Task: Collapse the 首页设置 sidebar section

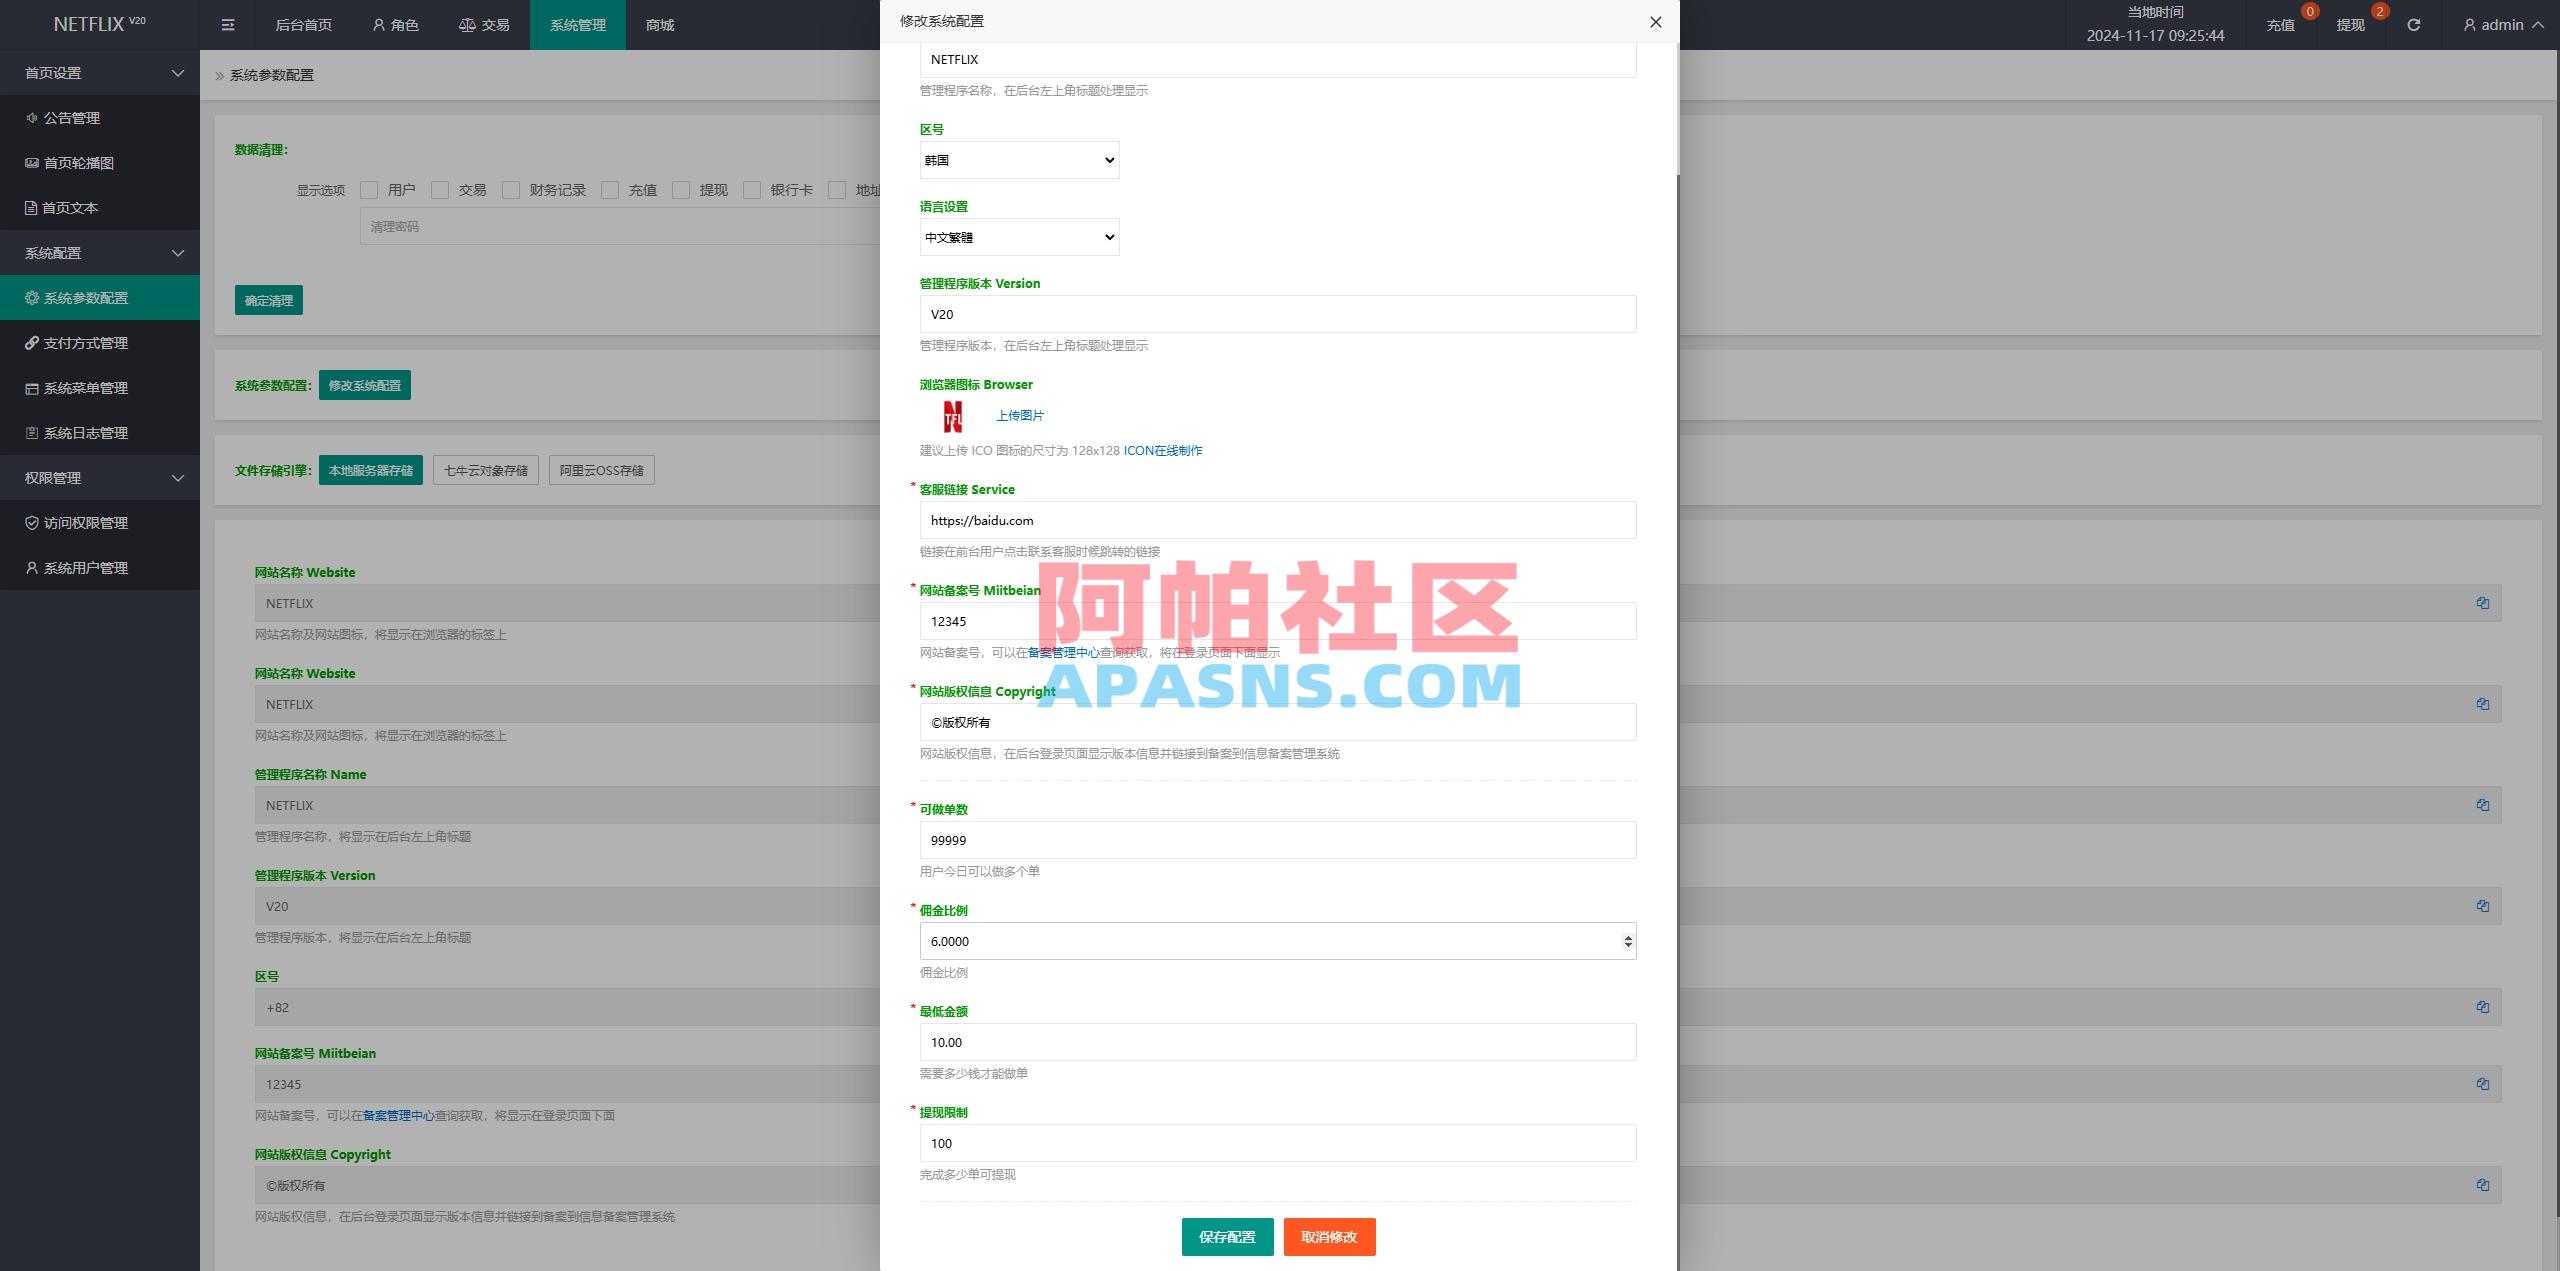Action: coord(100,72)
